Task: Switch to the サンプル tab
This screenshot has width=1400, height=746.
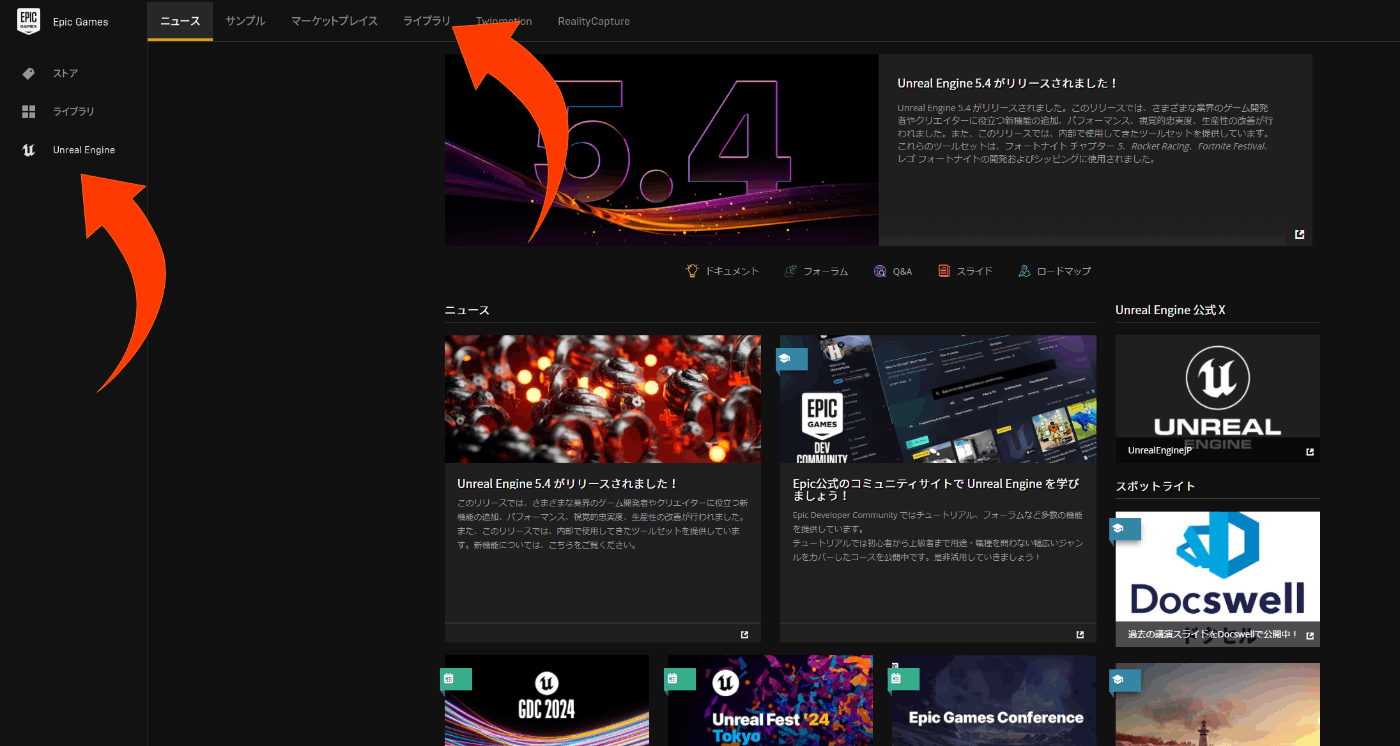Action: click(245, 21)
